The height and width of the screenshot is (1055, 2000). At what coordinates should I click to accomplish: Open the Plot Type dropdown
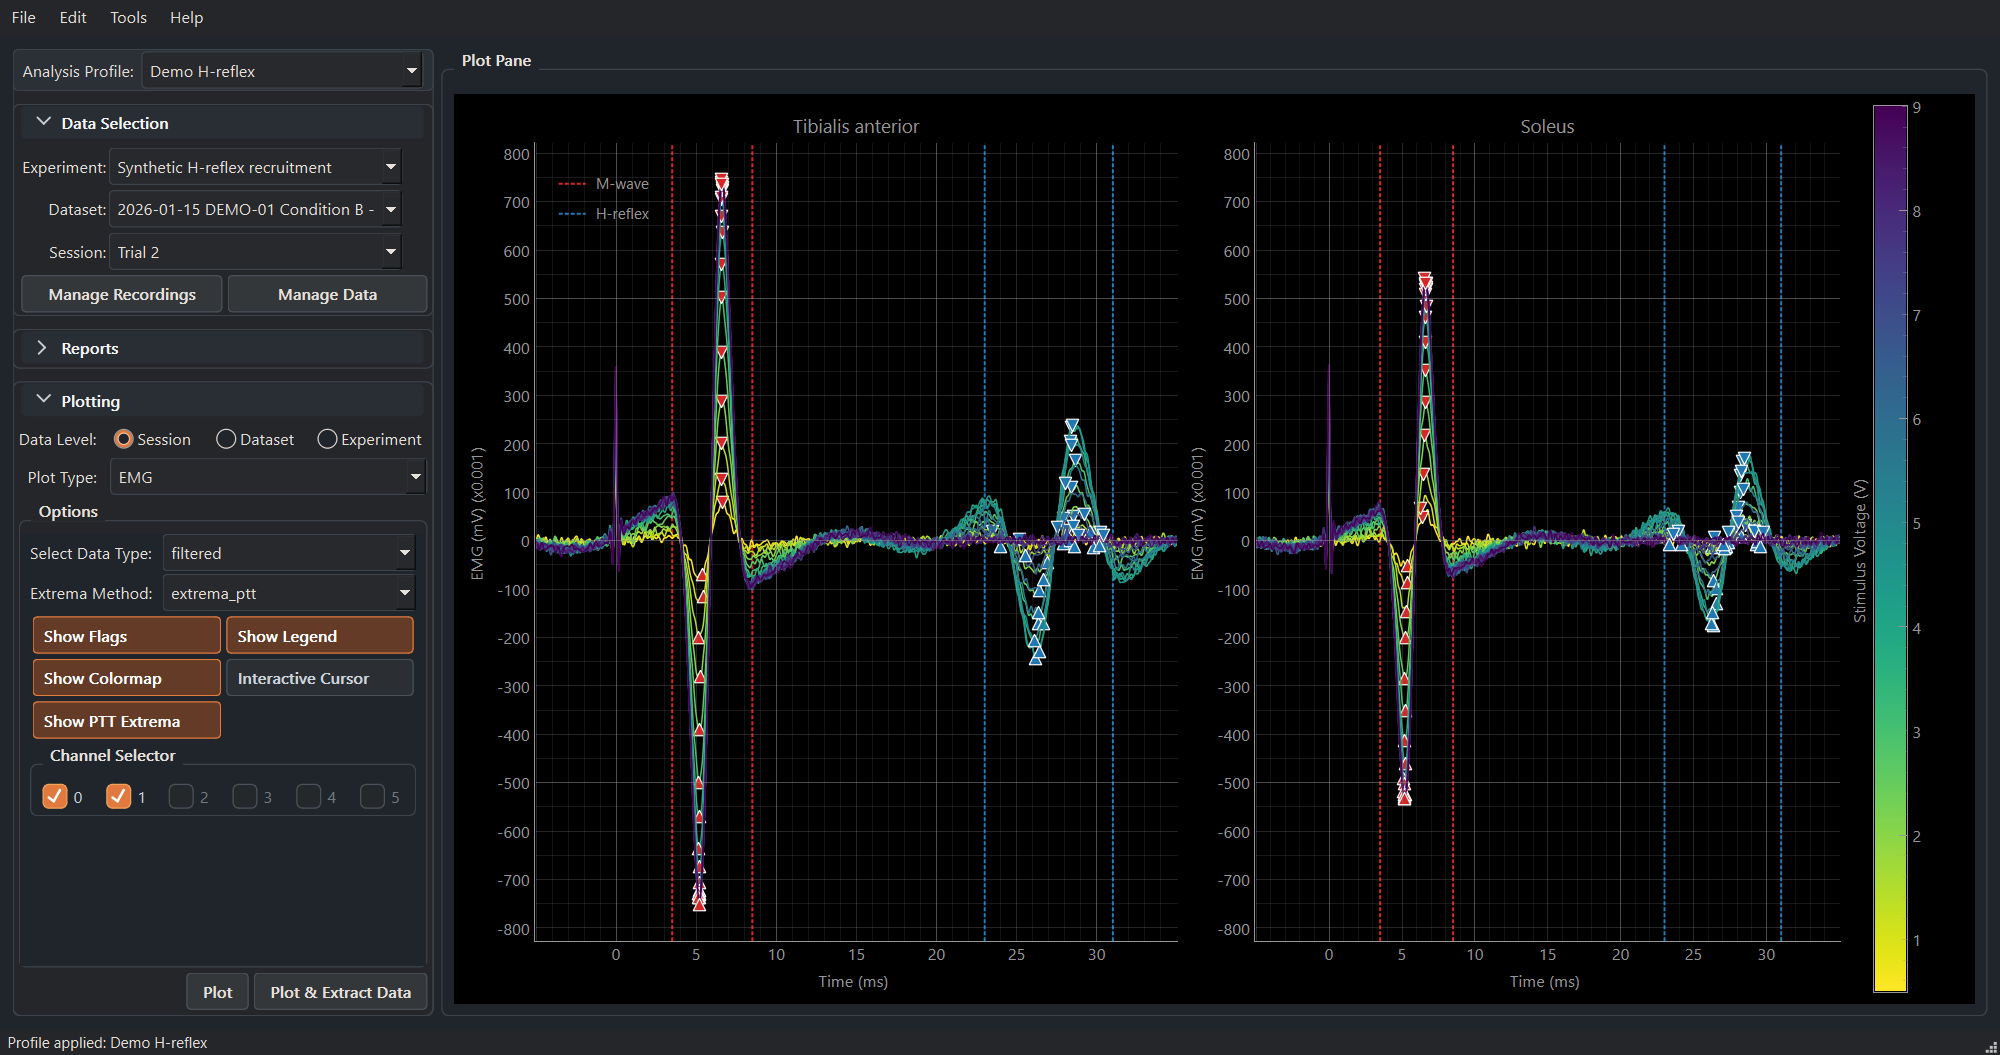pyautogui.click(x=268, y=477)
